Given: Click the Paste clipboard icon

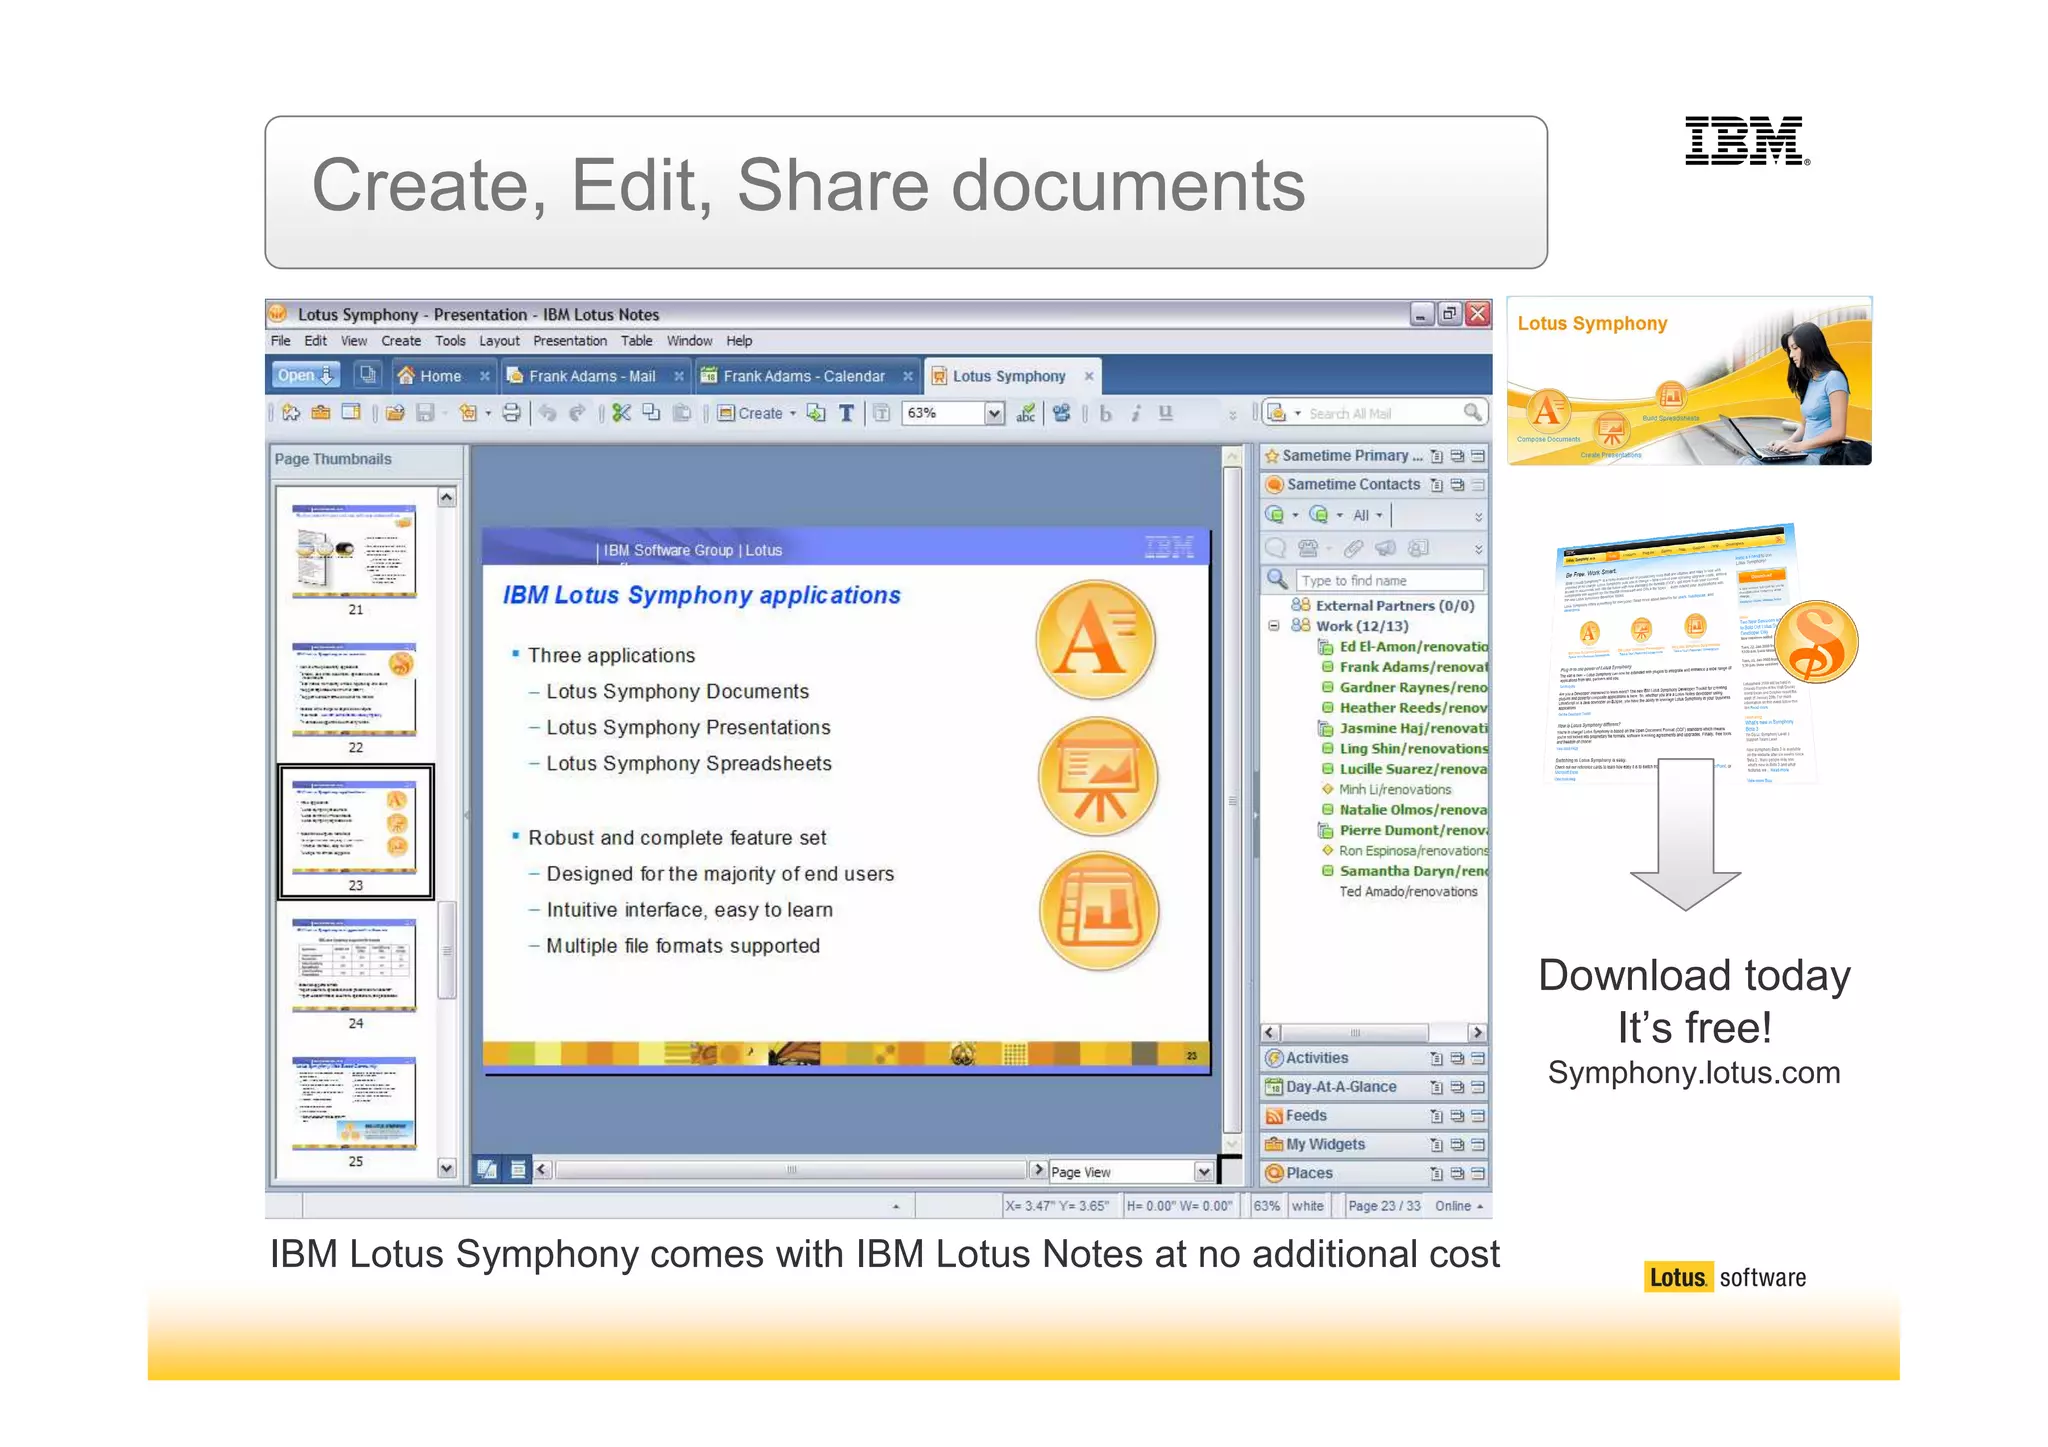Looking at the screenshot, I should 682,412.
